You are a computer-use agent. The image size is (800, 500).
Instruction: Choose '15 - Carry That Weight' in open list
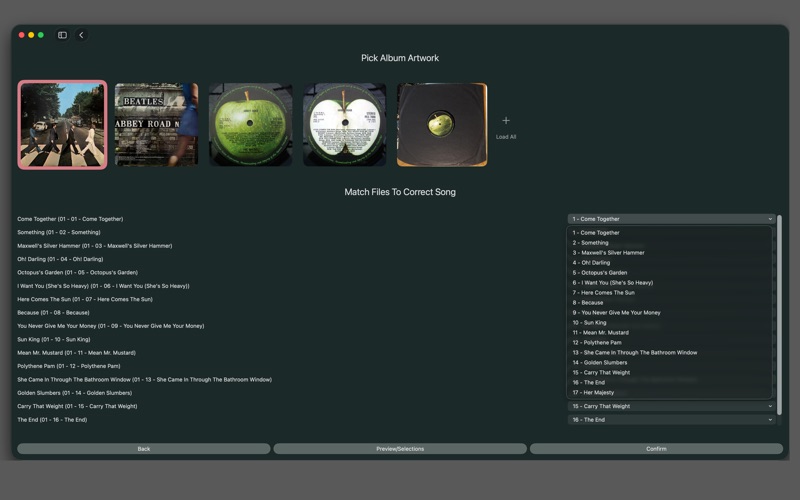click(669, 372)
